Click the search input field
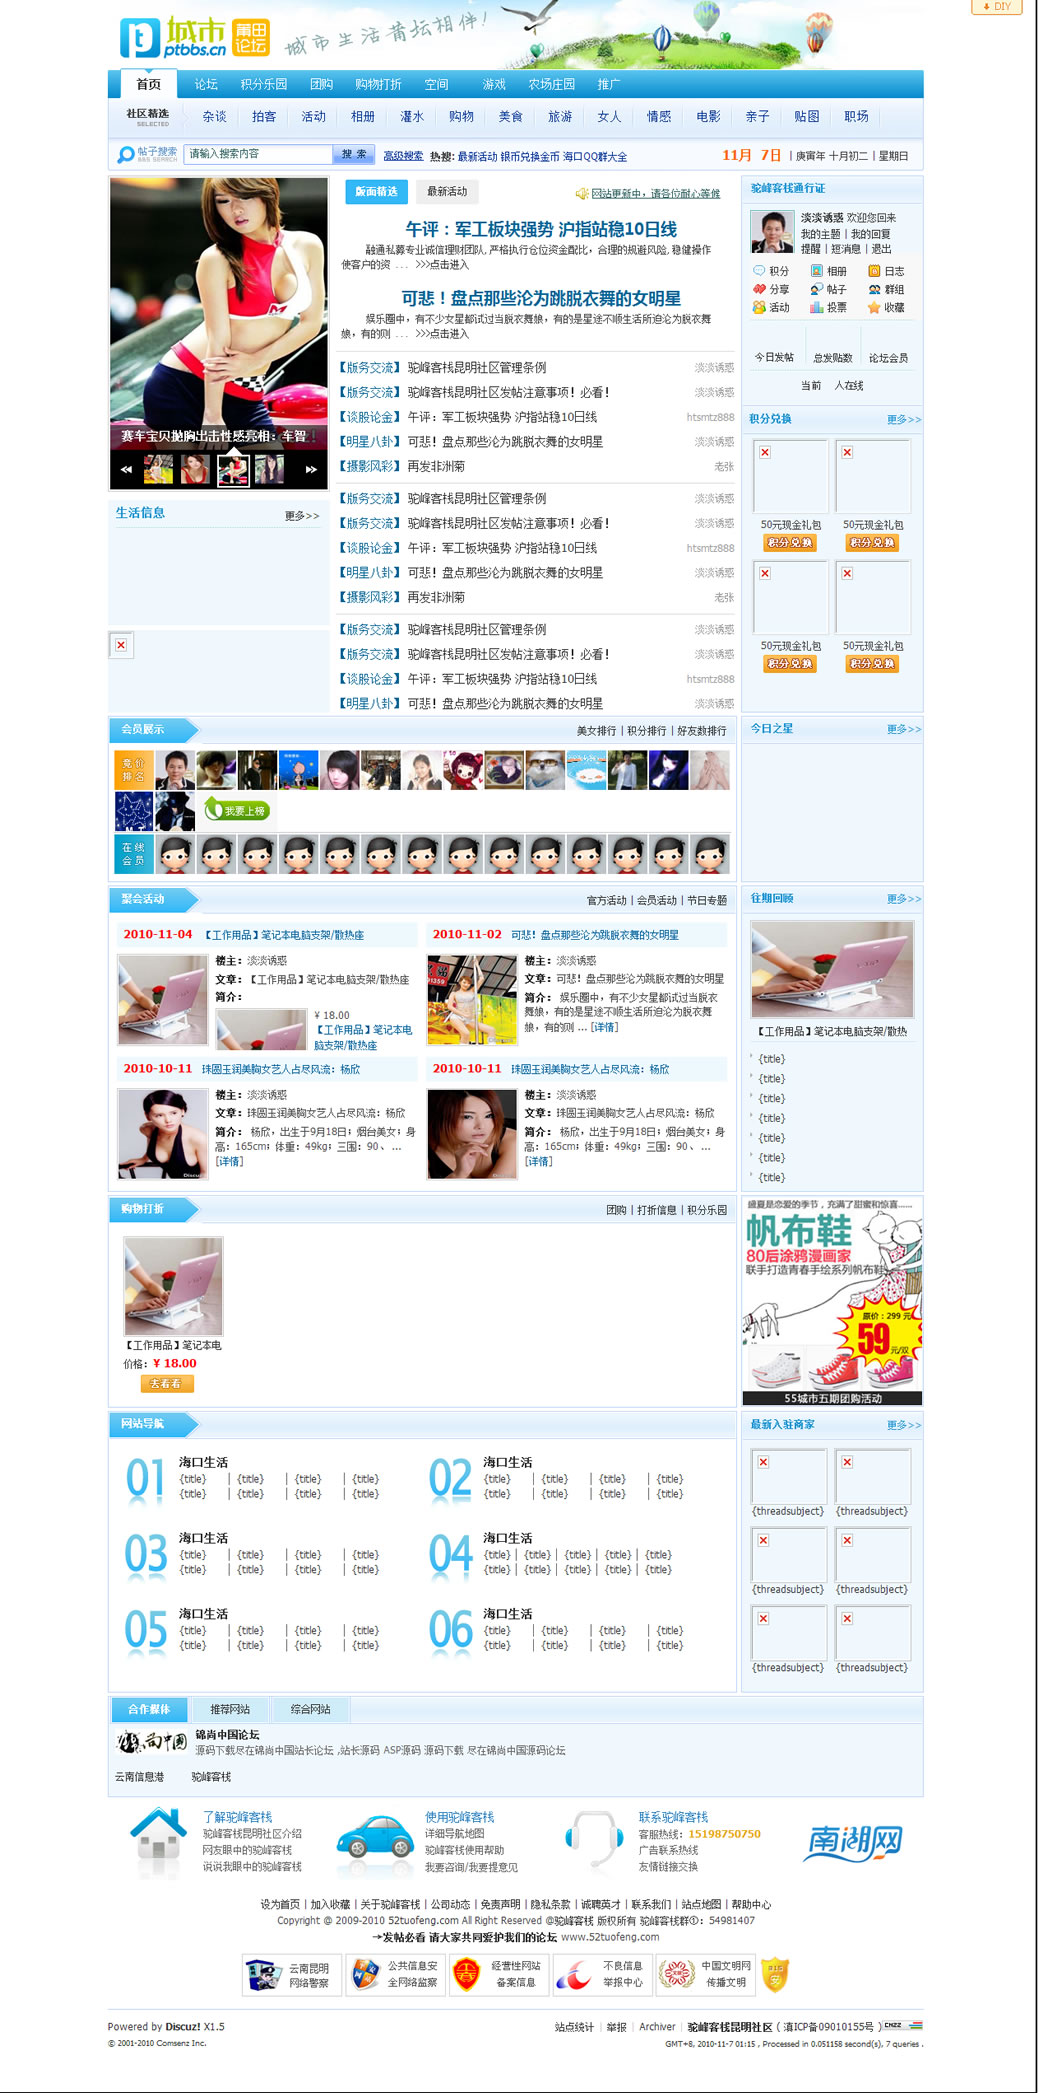The width and height of the screenshot is (1039, 2093). pyautogui.click(x=258, y=154)
